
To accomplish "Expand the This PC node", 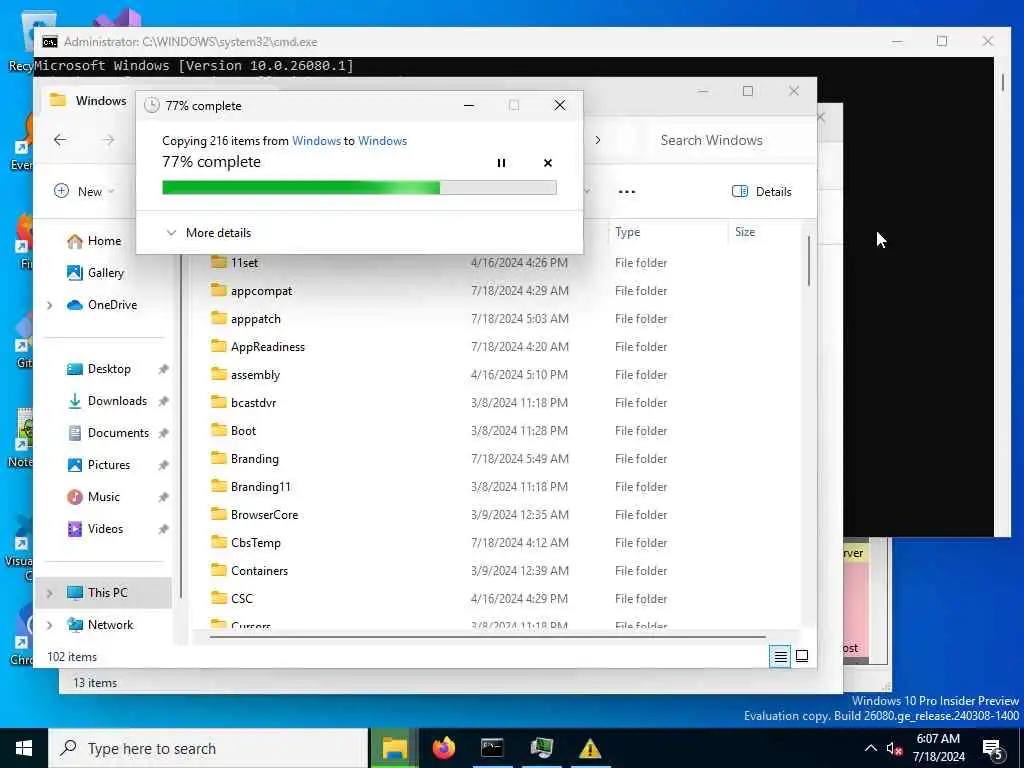I will (50, 593).
